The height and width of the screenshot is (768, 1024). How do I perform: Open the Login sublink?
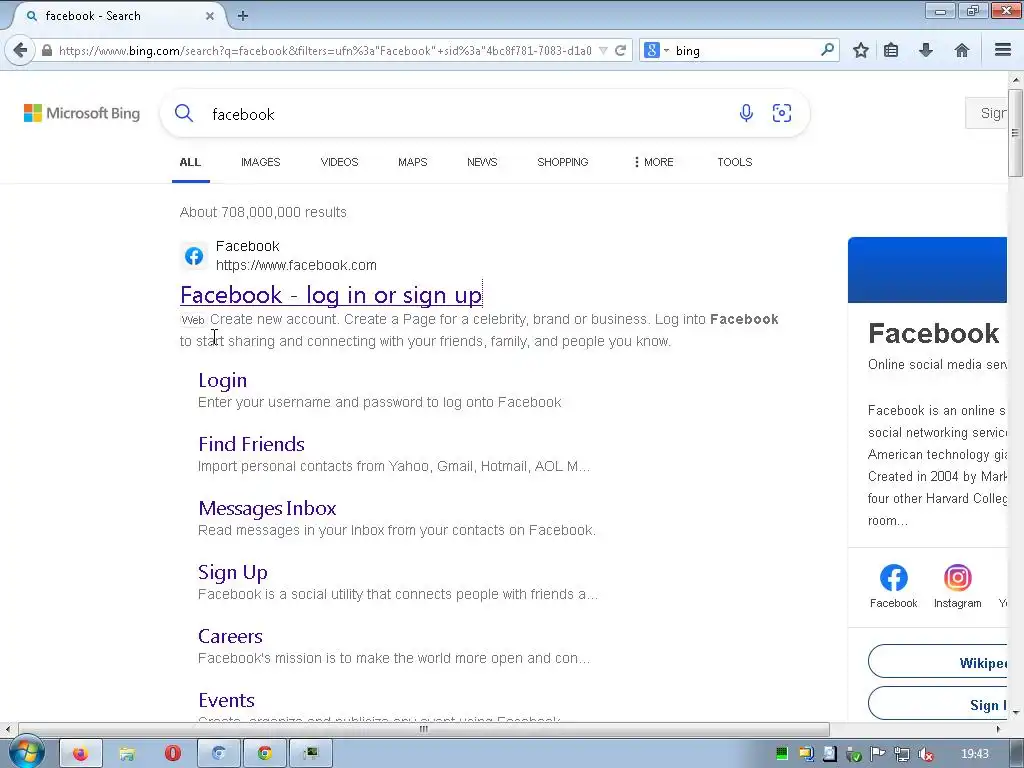[x=223, y=380]
